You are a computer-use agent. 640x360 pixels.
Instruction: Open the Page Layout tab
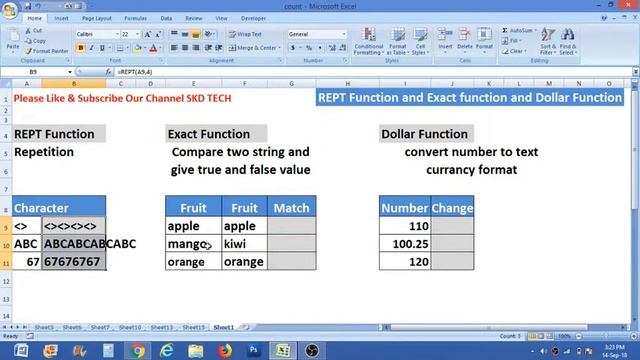click(97, 18)
